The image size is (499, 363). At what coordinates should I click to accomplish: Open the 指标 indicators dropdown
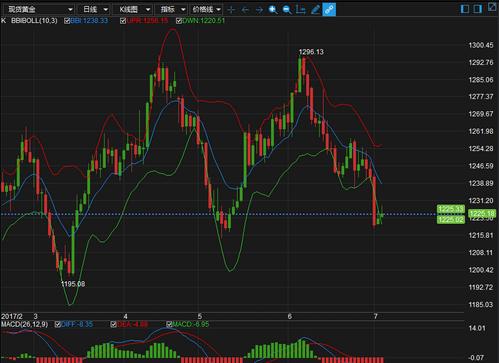tap(172, 9)
